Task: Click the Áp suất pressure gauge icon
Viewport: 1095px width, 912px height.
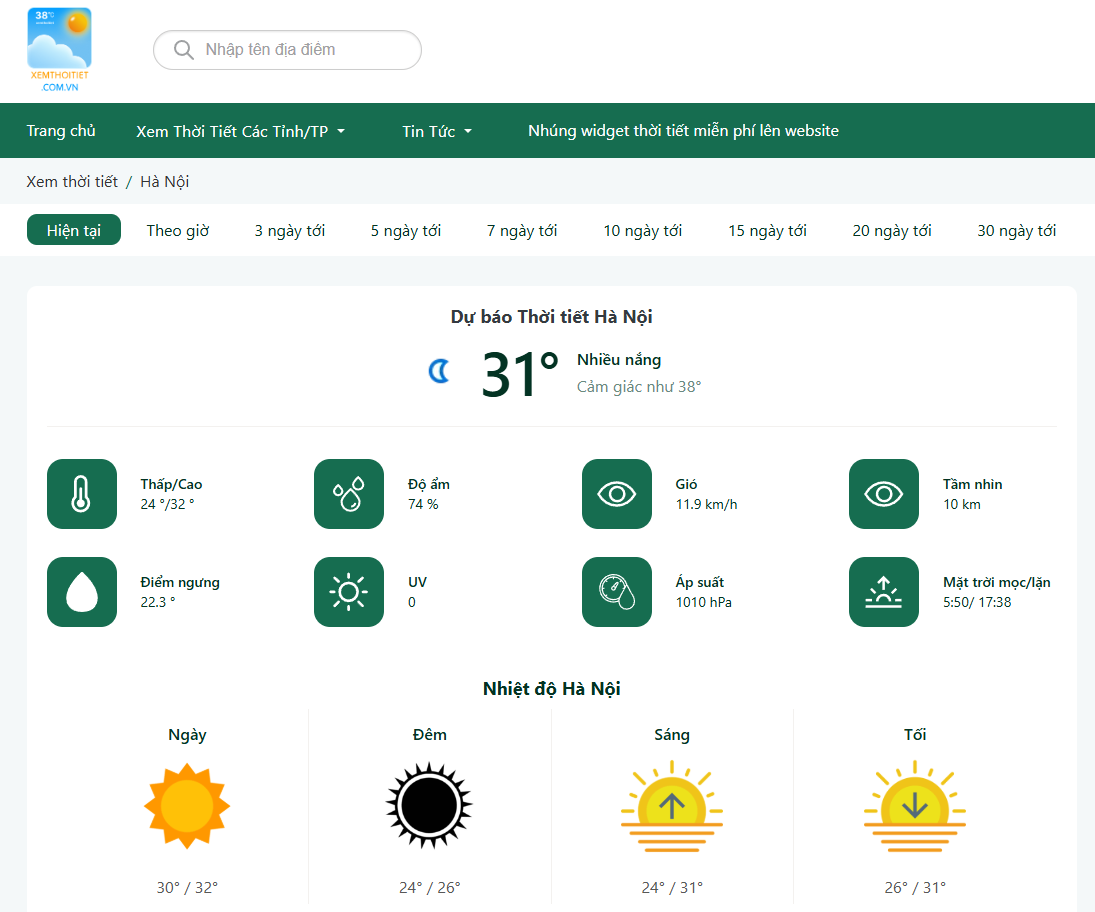Action: [617, 592]
